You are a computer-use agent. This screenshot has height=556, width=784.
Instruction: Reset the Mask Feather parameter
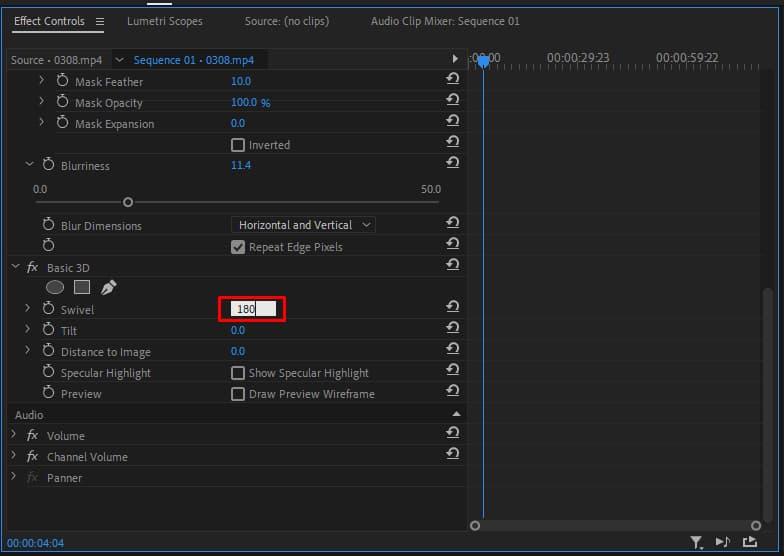click(453, 80)
